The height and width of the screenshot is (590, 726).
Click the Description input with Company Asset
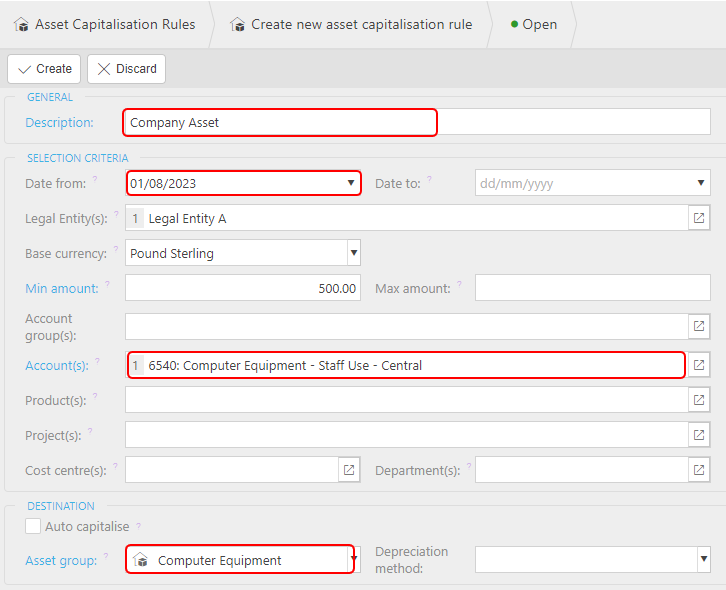[417, 122]
